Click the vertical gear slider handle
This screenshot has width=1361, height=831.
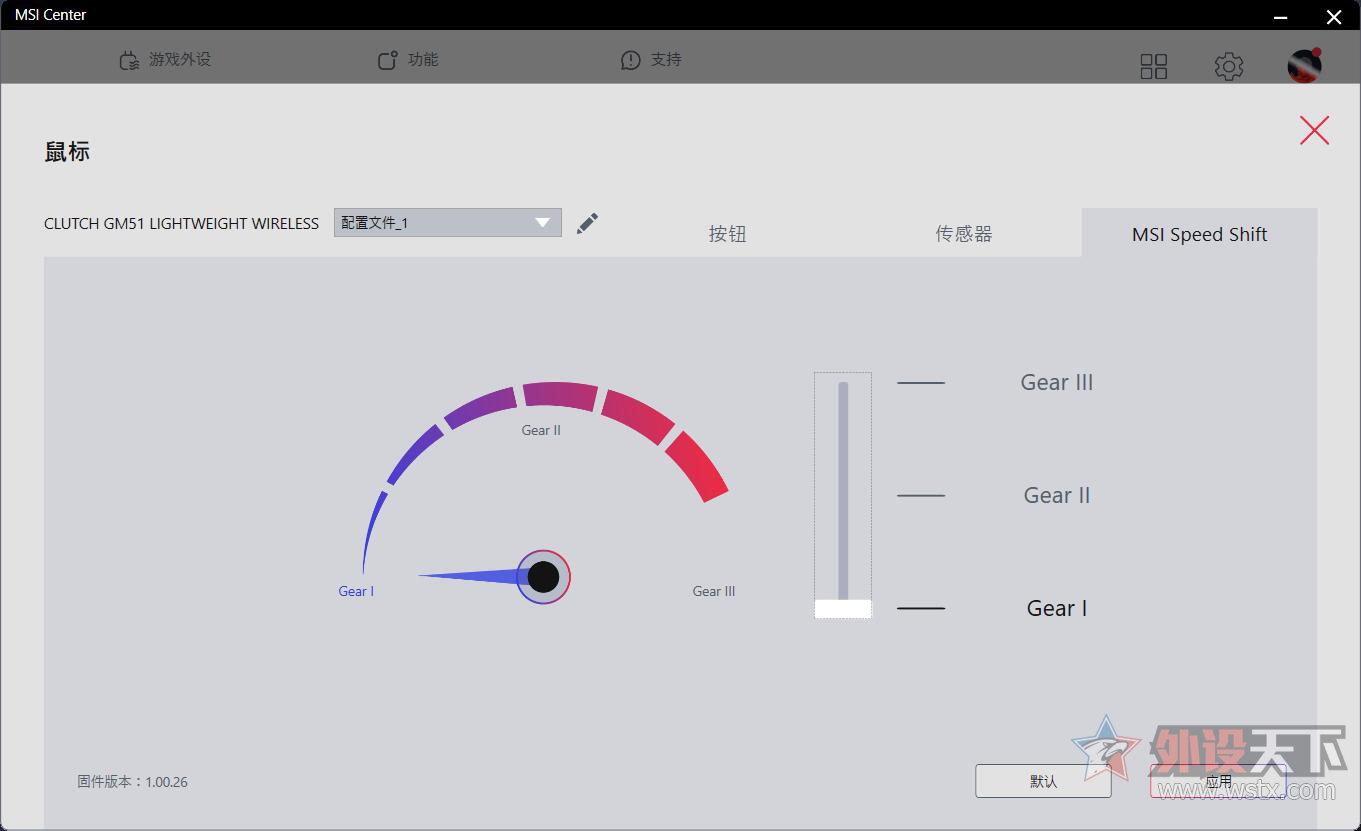pyautogui.click(x=843, y=608)
